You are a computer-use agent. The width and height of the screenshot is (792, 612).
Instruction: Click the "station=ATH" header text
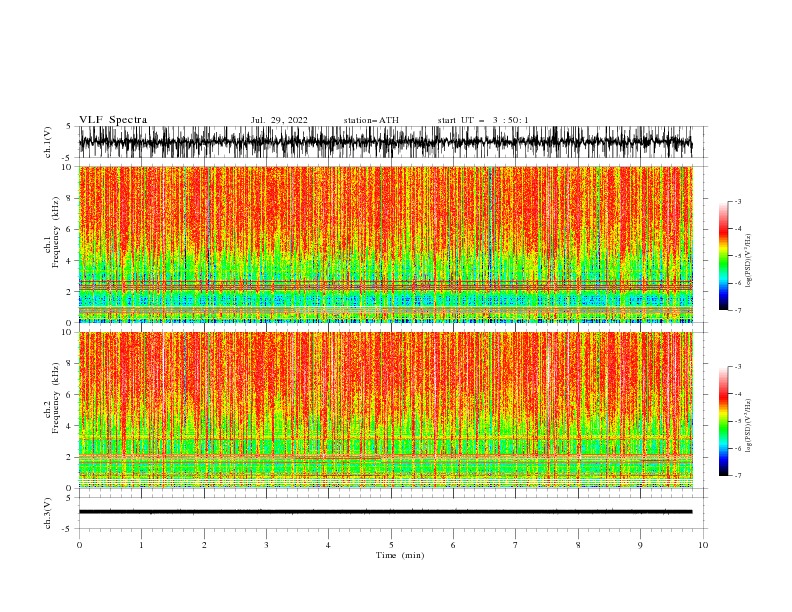371,120
